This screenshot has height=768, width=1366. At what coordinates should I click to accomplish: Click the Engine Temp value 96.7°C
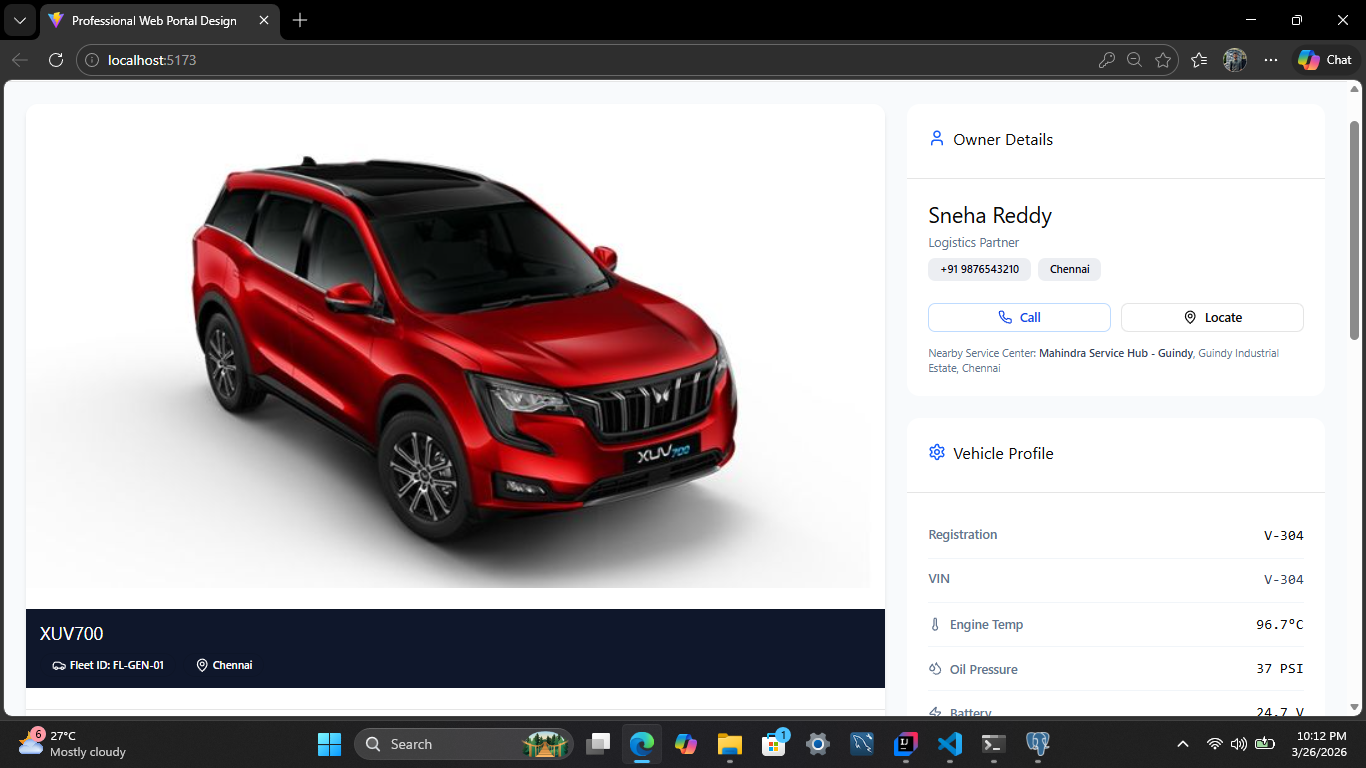1280,625
